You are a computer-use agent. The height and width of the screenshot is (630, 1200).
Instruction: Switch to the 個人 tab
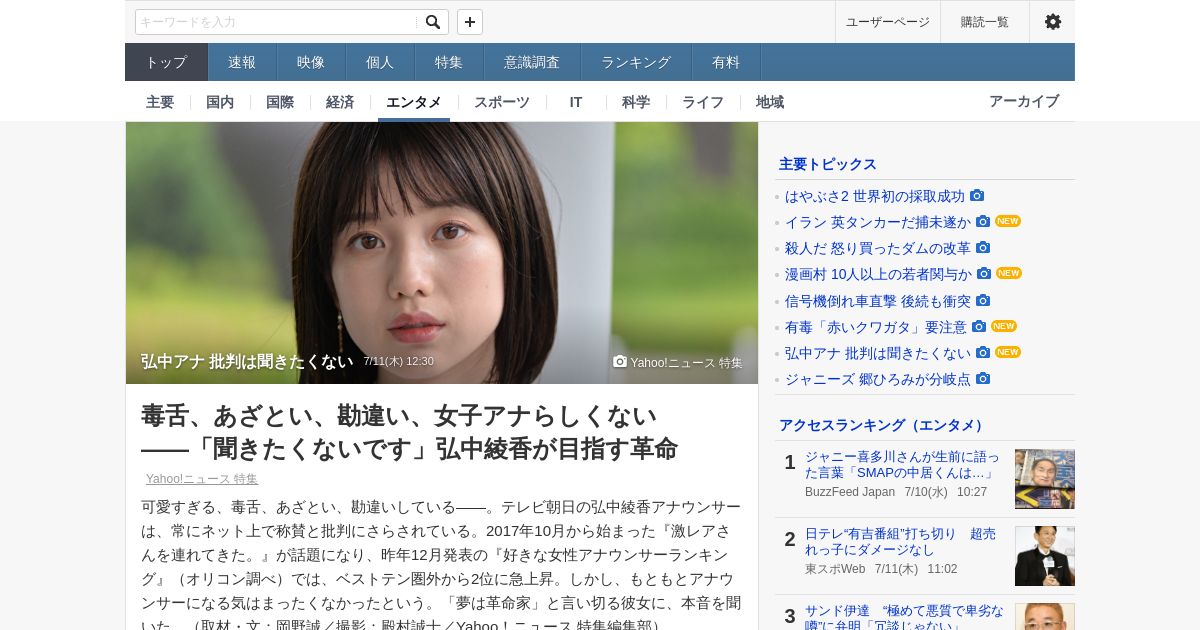[380, 62]
